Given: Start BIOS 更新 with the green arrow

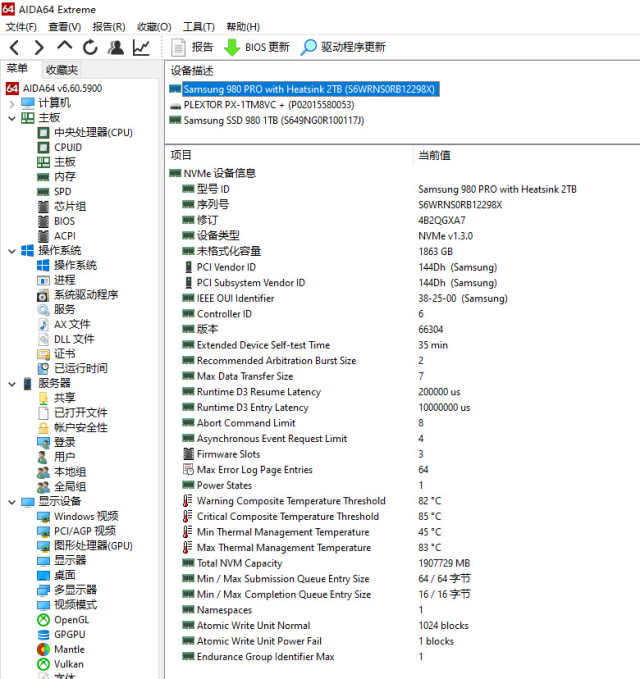Looking at the screenshot, I should (x=256, y=47).
